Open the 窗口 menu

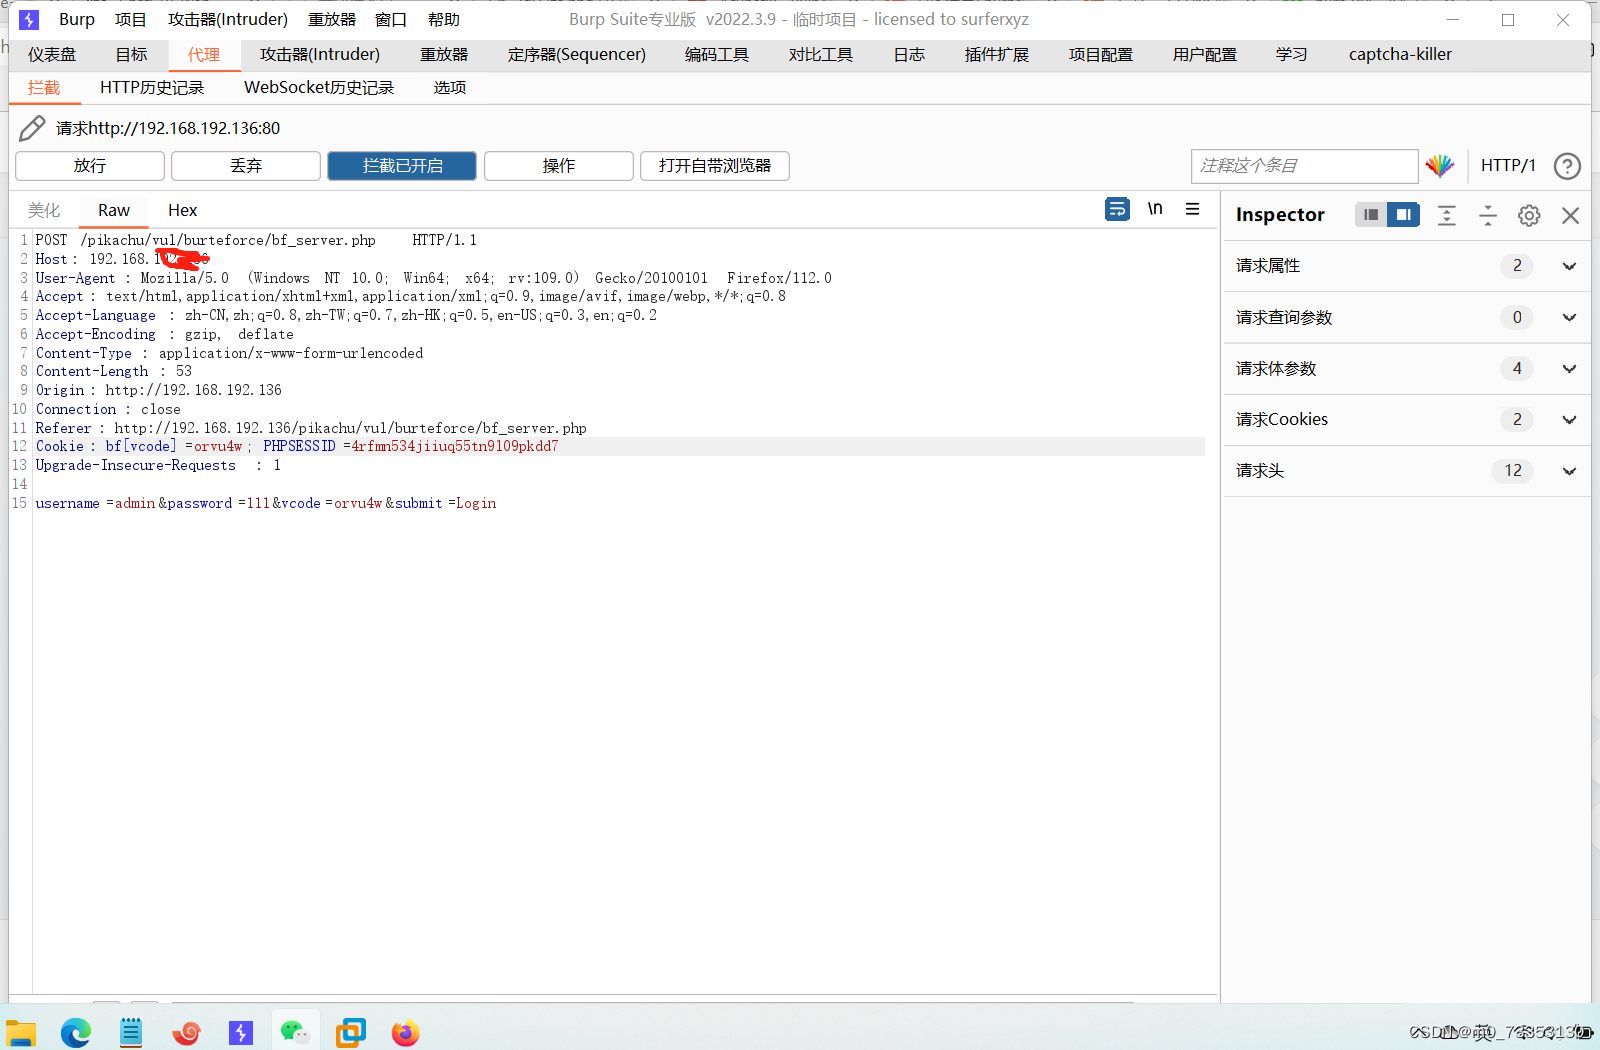[391, 20]
